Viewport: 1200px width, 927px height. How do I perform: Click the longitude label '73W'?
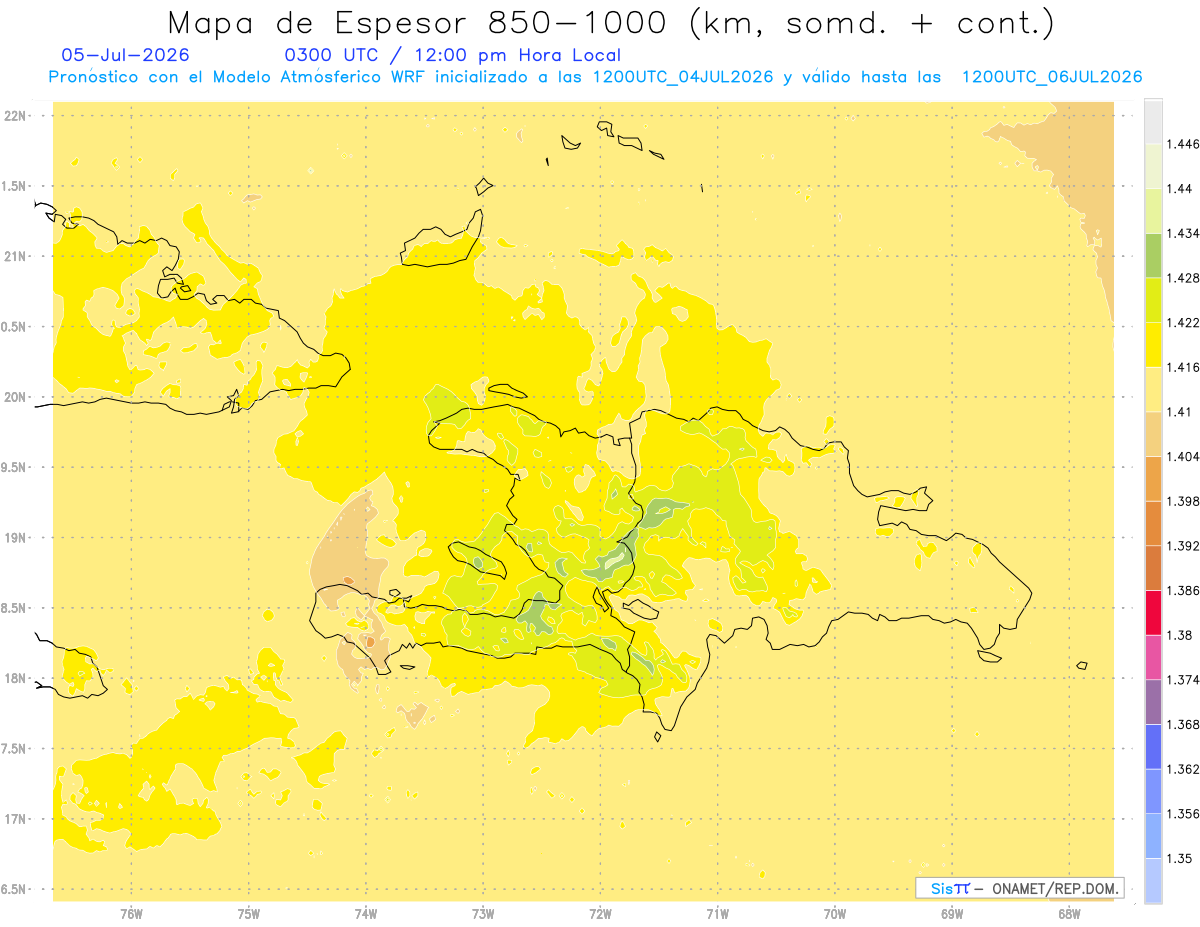tap(483, 914)
